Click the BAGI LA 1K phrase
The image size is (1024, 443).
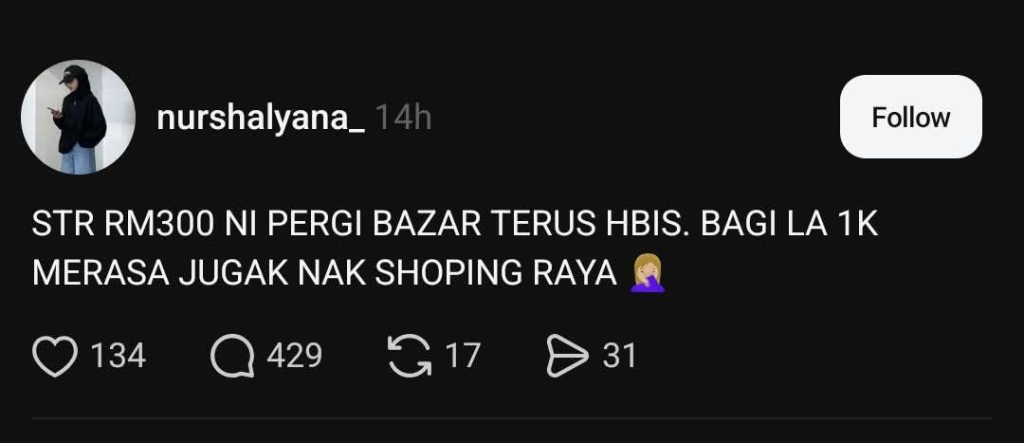tap(790, 225)
